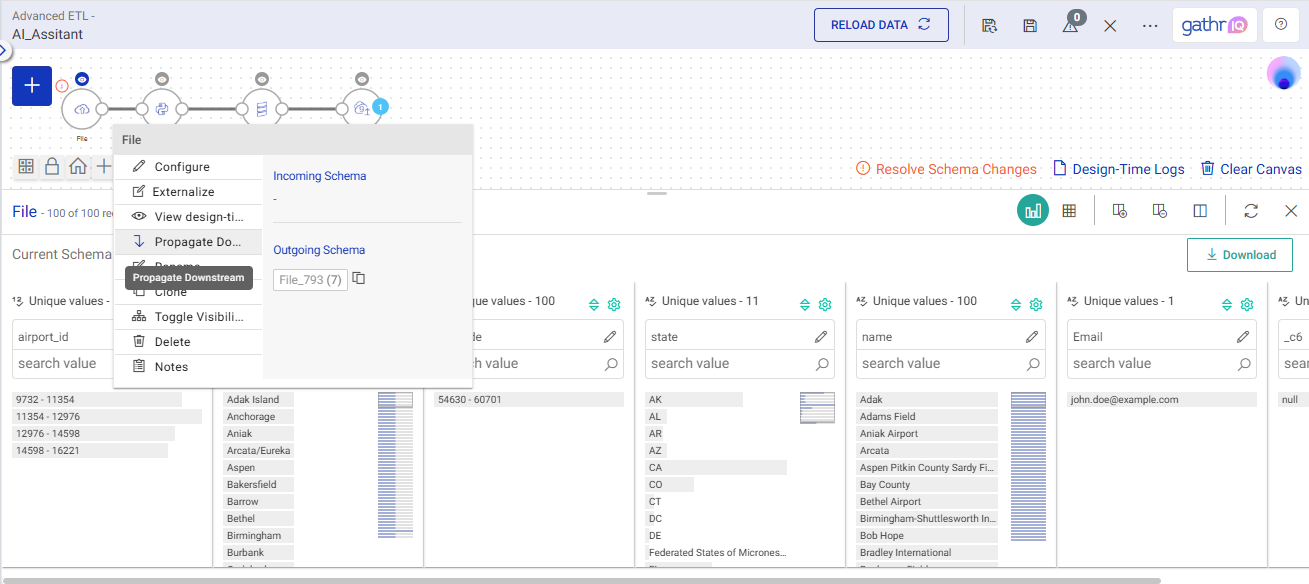Open the warnings alert icon with badge
1309x584 pixels.
click(x=1070, y=26)
